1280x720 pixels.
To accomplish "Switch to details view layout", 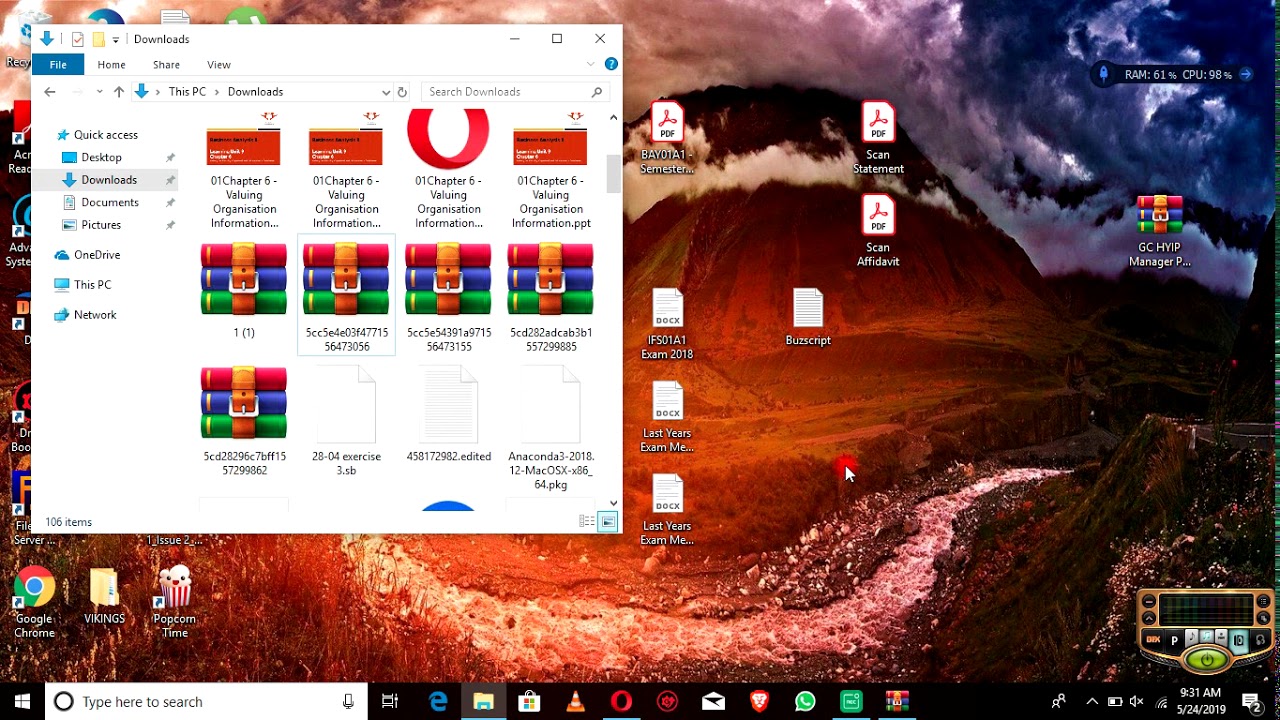I will 587,522.
